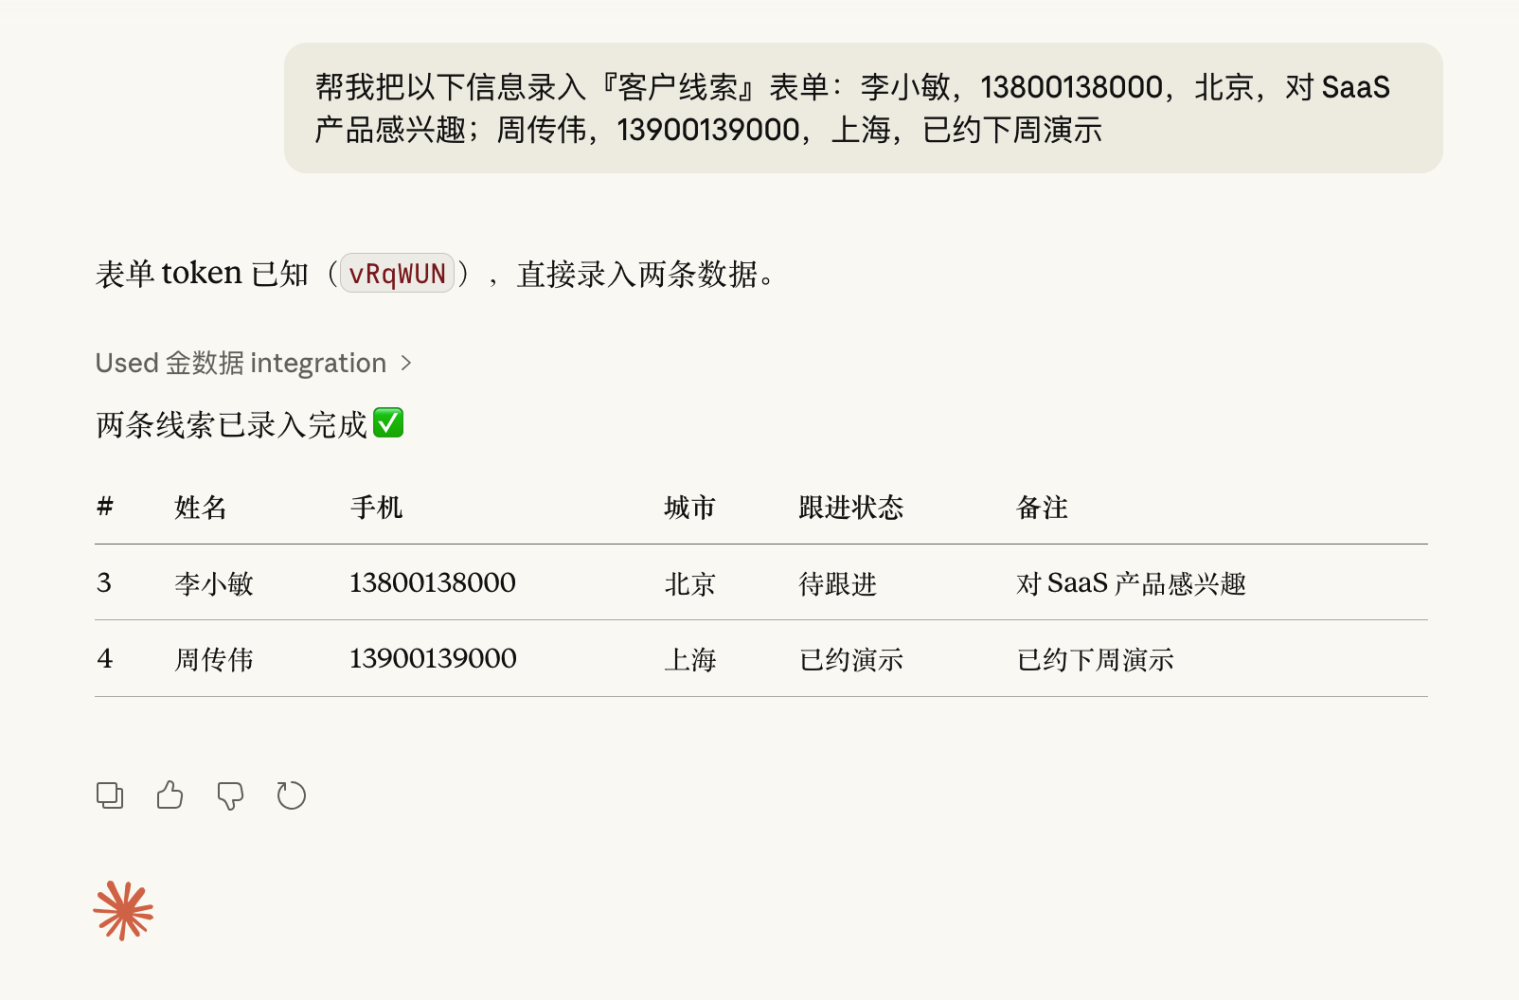Image resolution: width=1519 pixels, height=1000 pixels.
Task: Click the vRqWUN token code
Action: click(397, 274)
